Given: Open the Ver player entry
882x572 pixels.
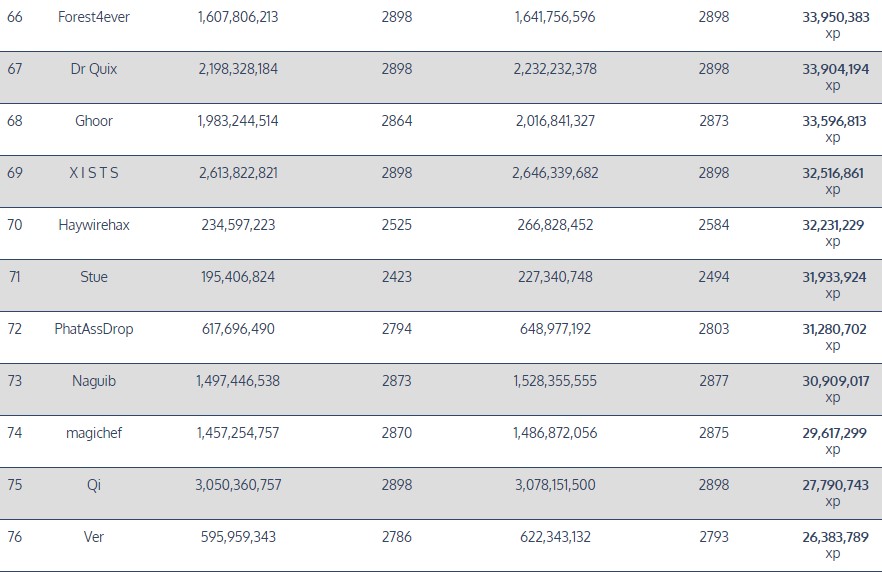Looking at the screenshot, I should (x=94, y=537).
